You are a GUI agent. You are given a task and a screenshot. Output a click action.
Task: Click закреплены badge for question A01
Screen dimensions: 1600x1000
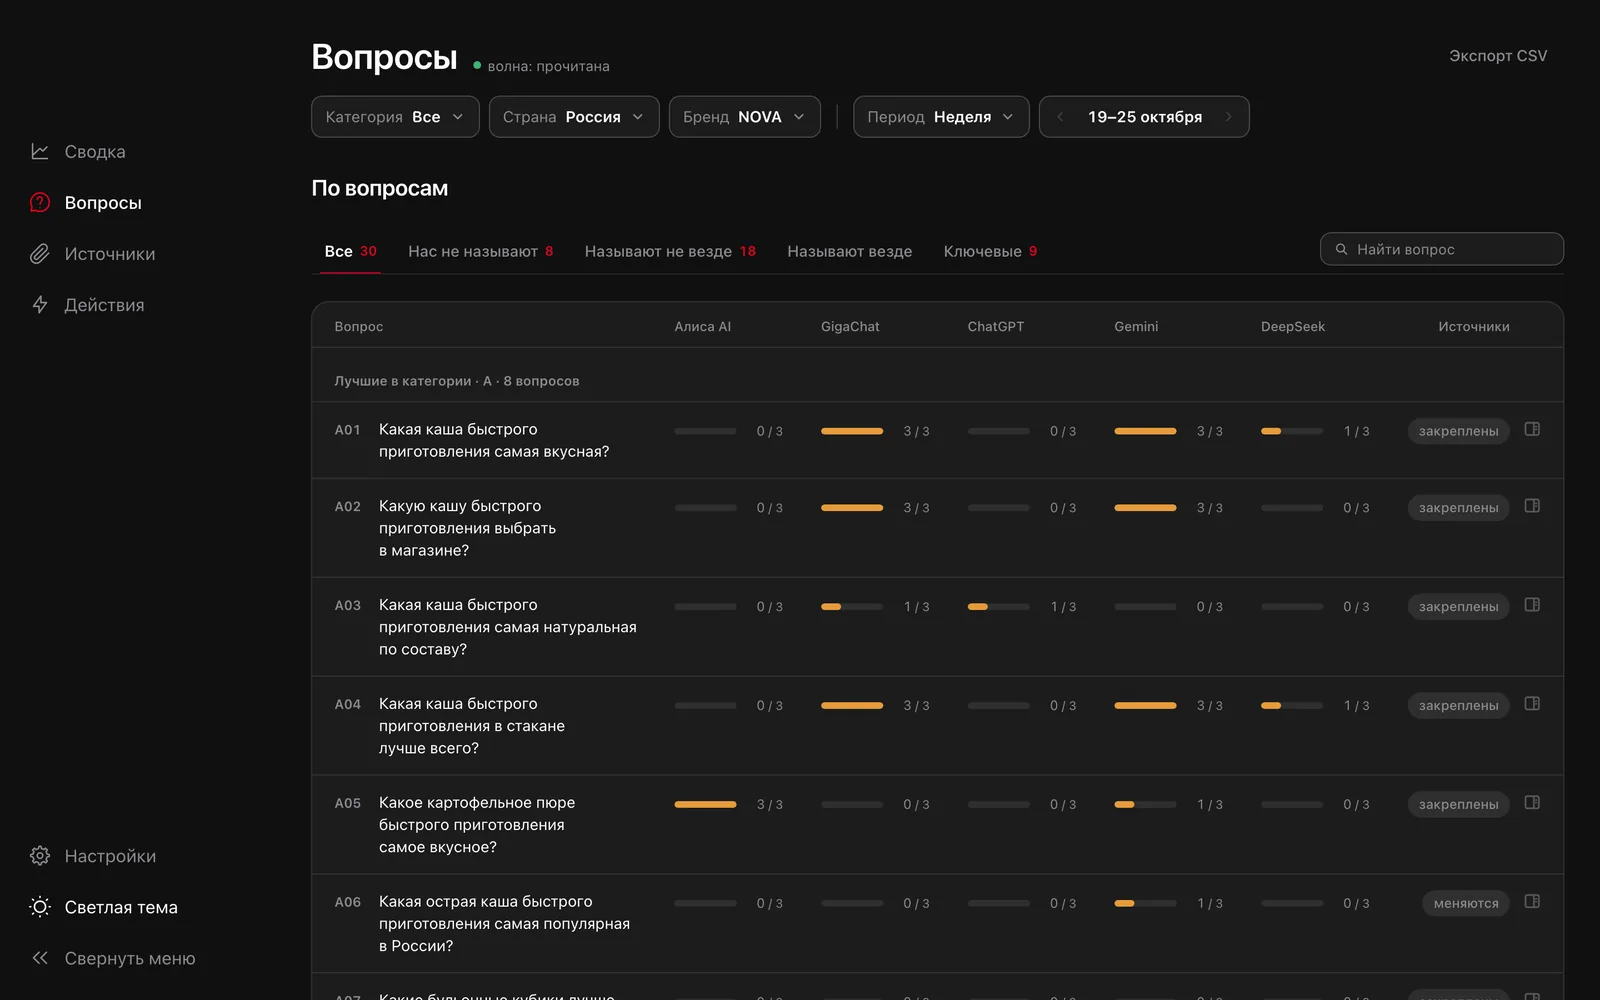1459,431
